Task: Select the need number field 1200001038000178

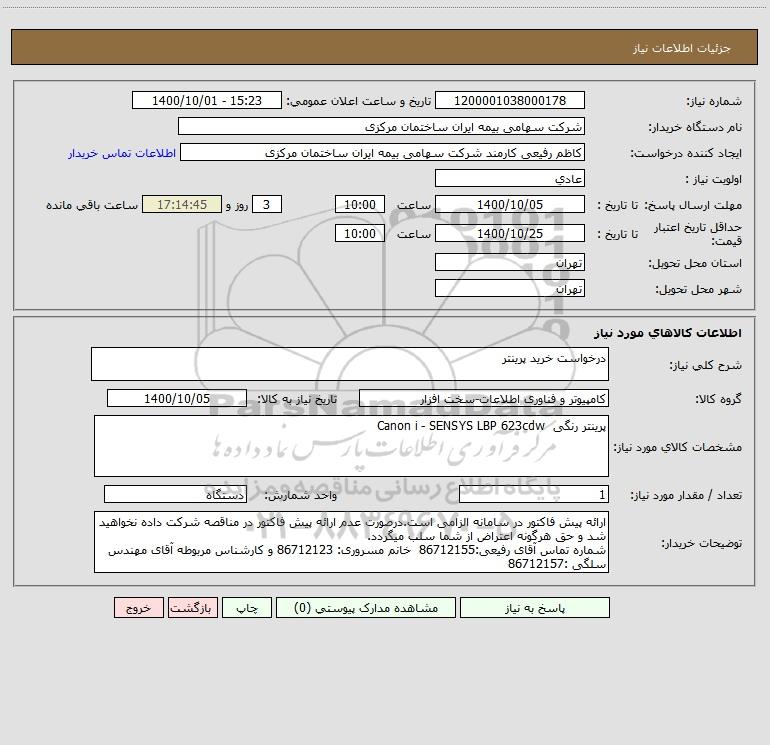Action: (x=510, y=100)
